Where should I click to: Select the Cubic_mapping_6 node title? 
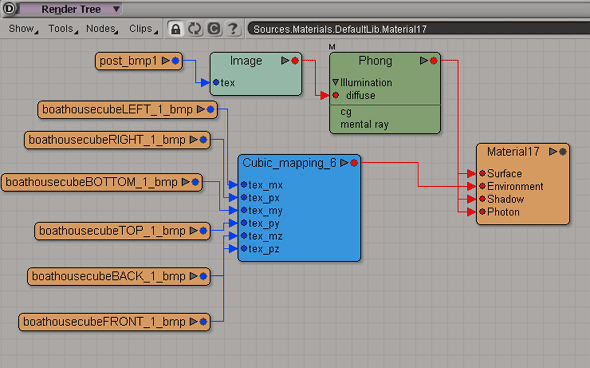tap(289, 163)
